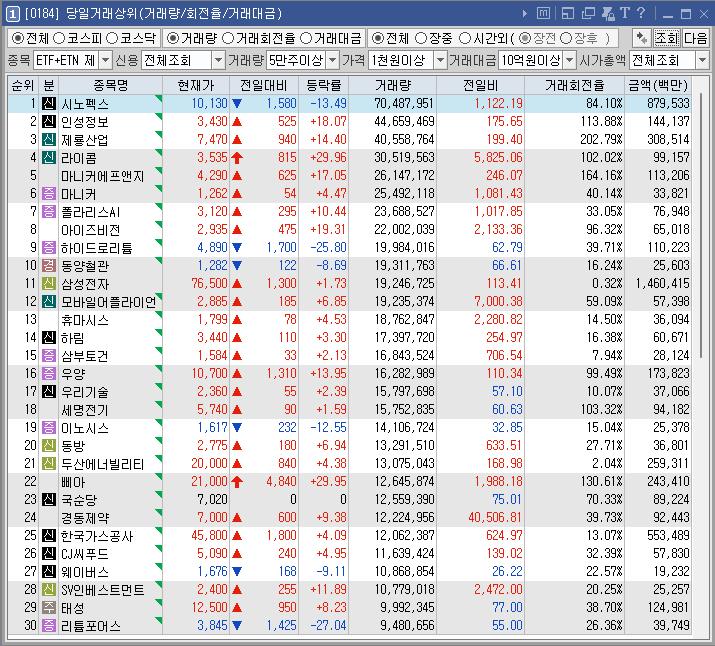Open the 거래량 5만주이상 dropdown
715x646 pixels.
pyautogui.click(x=333, y=60)
